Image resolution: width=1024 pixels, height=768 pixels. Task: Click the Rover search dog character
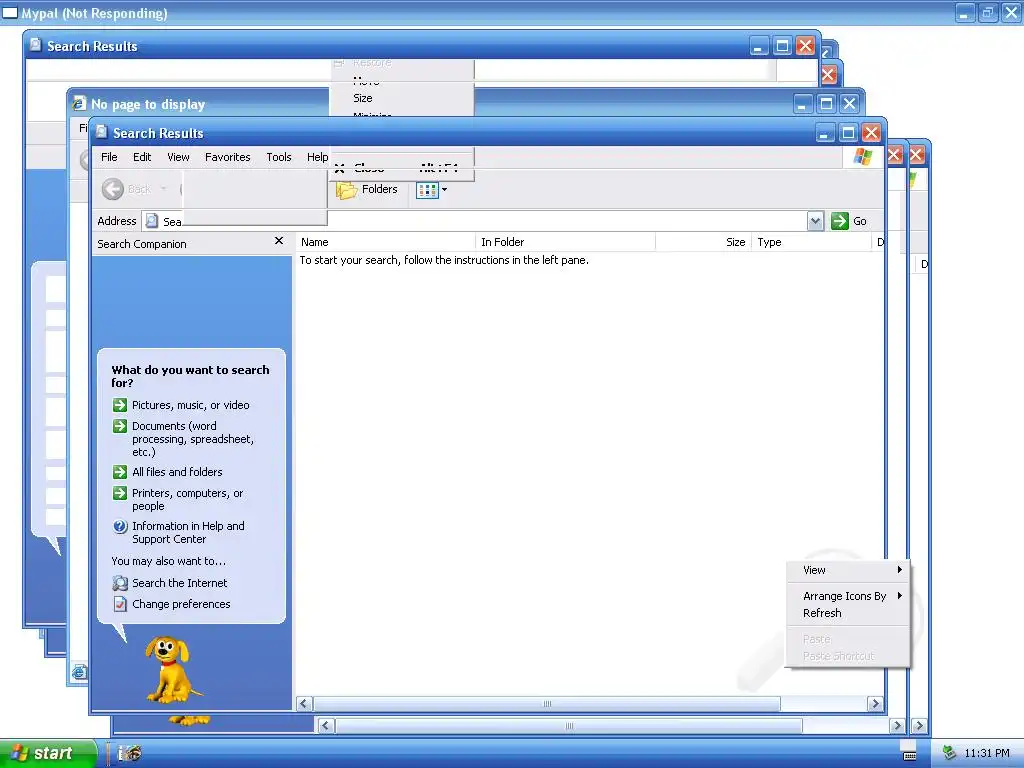point(172,669)
